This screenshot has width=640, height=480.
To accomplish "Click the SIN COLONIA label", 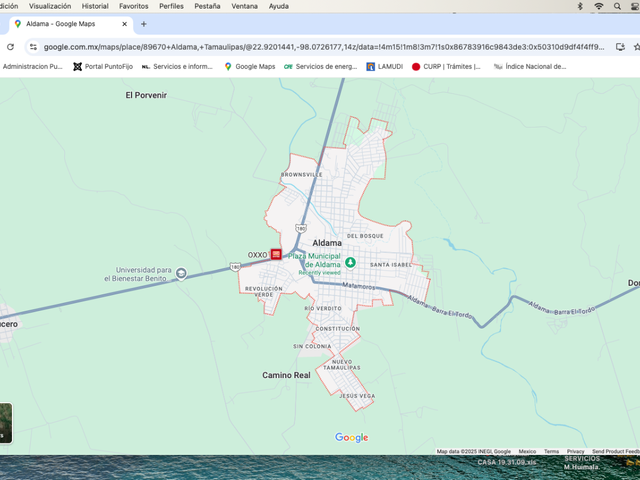I will coord(312,346).
